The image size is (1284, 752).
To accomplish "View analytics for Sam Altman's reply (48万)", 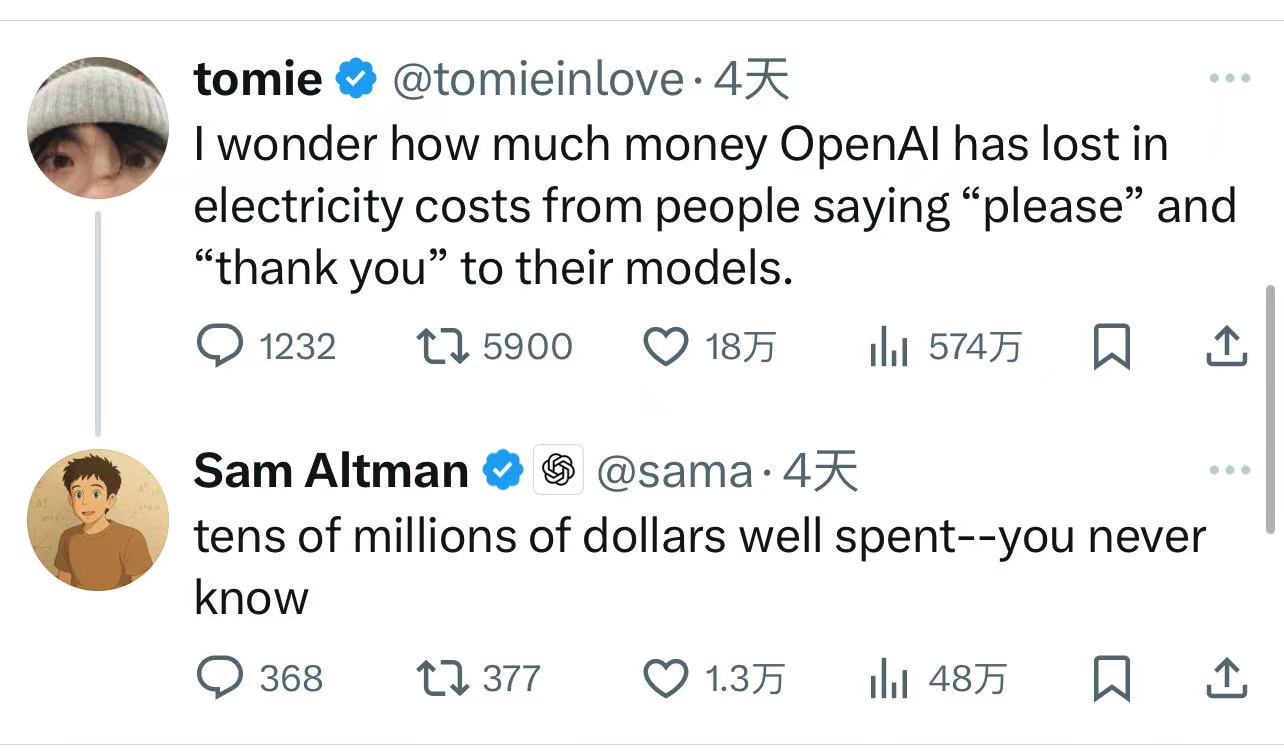I will 888,679.
